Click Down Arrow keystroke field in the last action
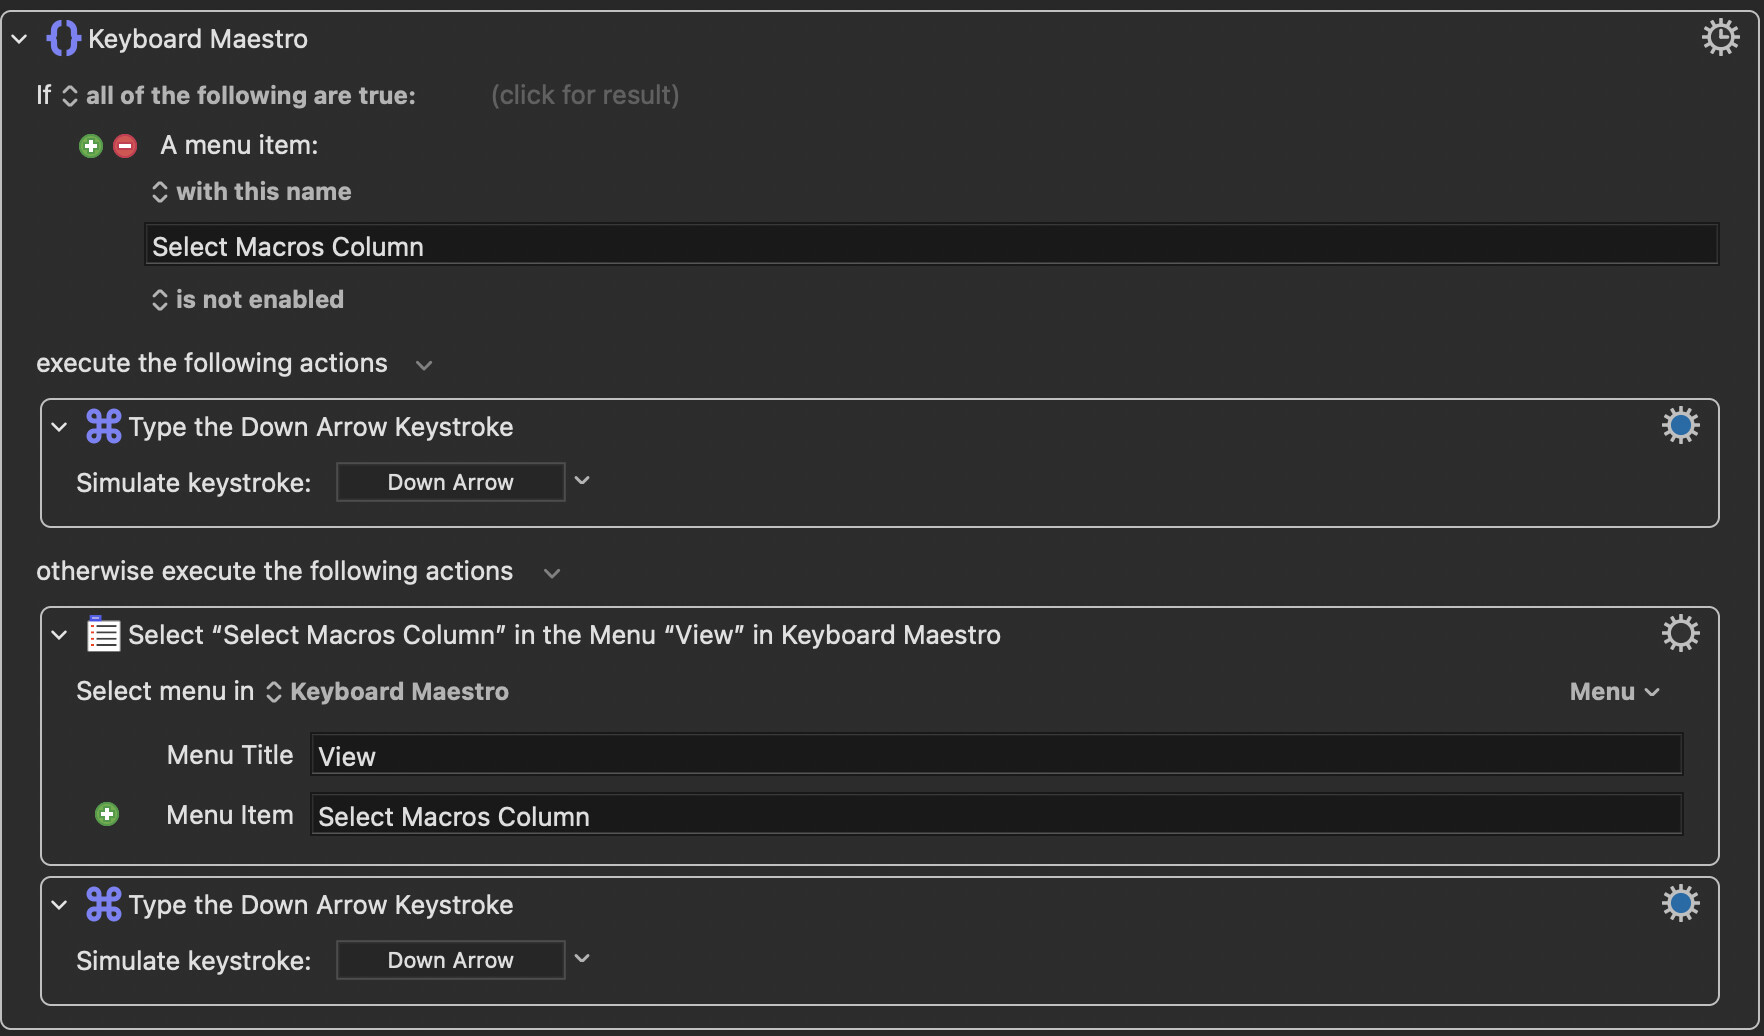The height and width of the screenshot is (1036, 1764). point(450,960)
